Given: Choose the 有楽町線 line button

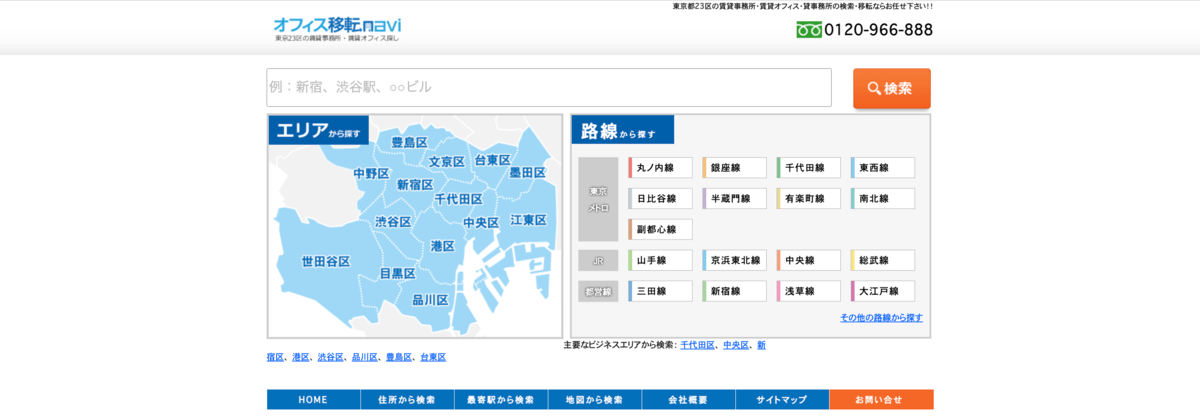Looking at the screenshot, I should click(808, 198).
